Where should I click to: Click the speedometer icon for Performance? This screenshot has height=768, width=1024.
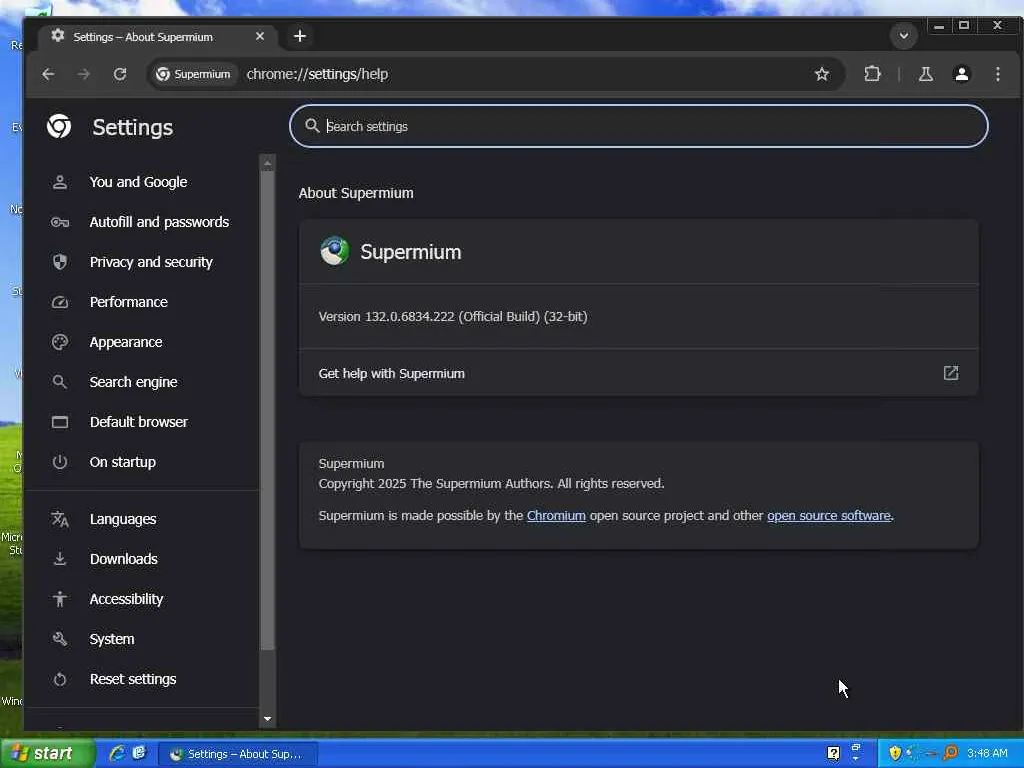point(59,302)
